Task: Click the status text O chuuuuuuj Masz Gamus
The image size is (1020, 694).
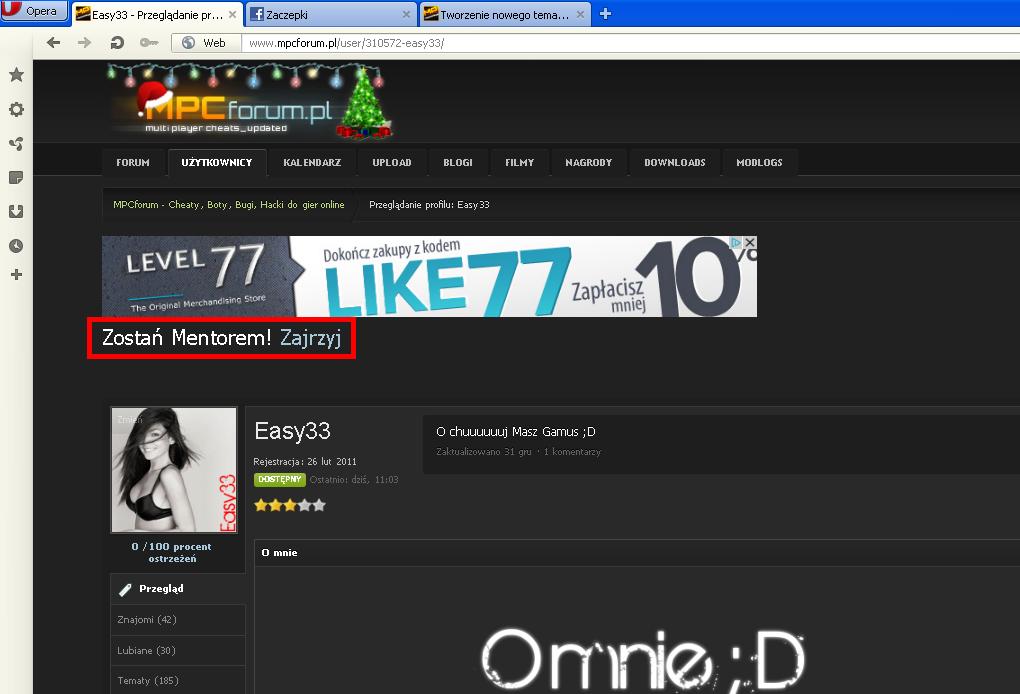Action: pos(516,432)
